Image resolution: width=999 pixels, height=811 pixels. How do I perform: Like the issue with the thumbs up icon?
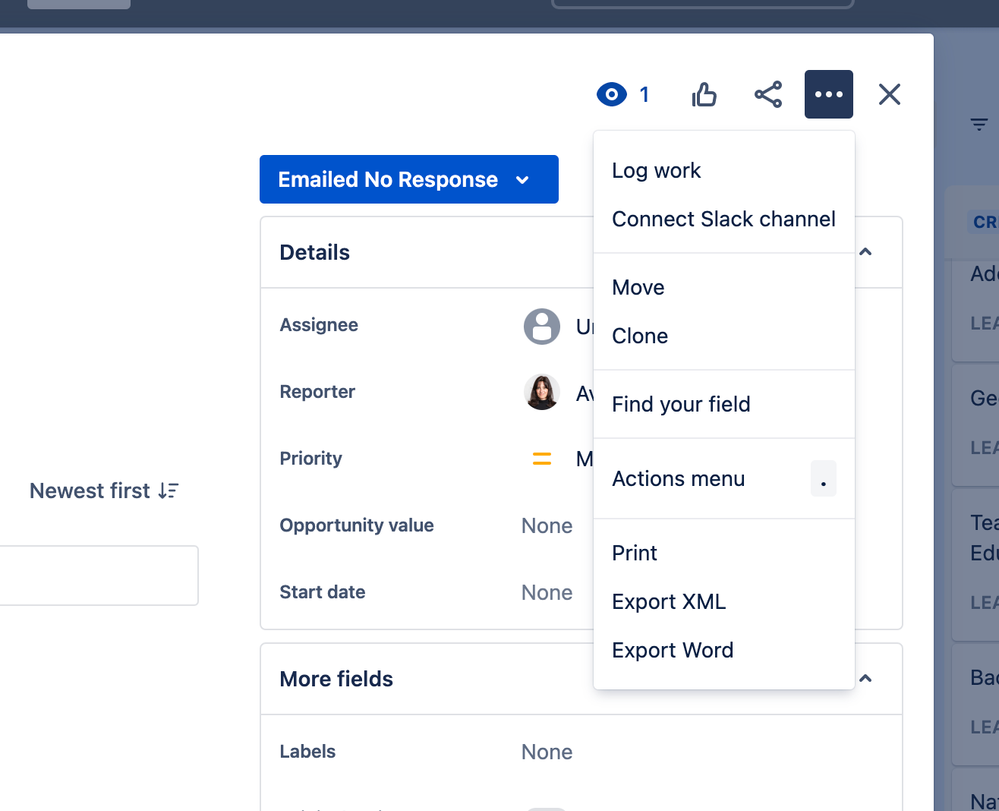coord(704,93)
